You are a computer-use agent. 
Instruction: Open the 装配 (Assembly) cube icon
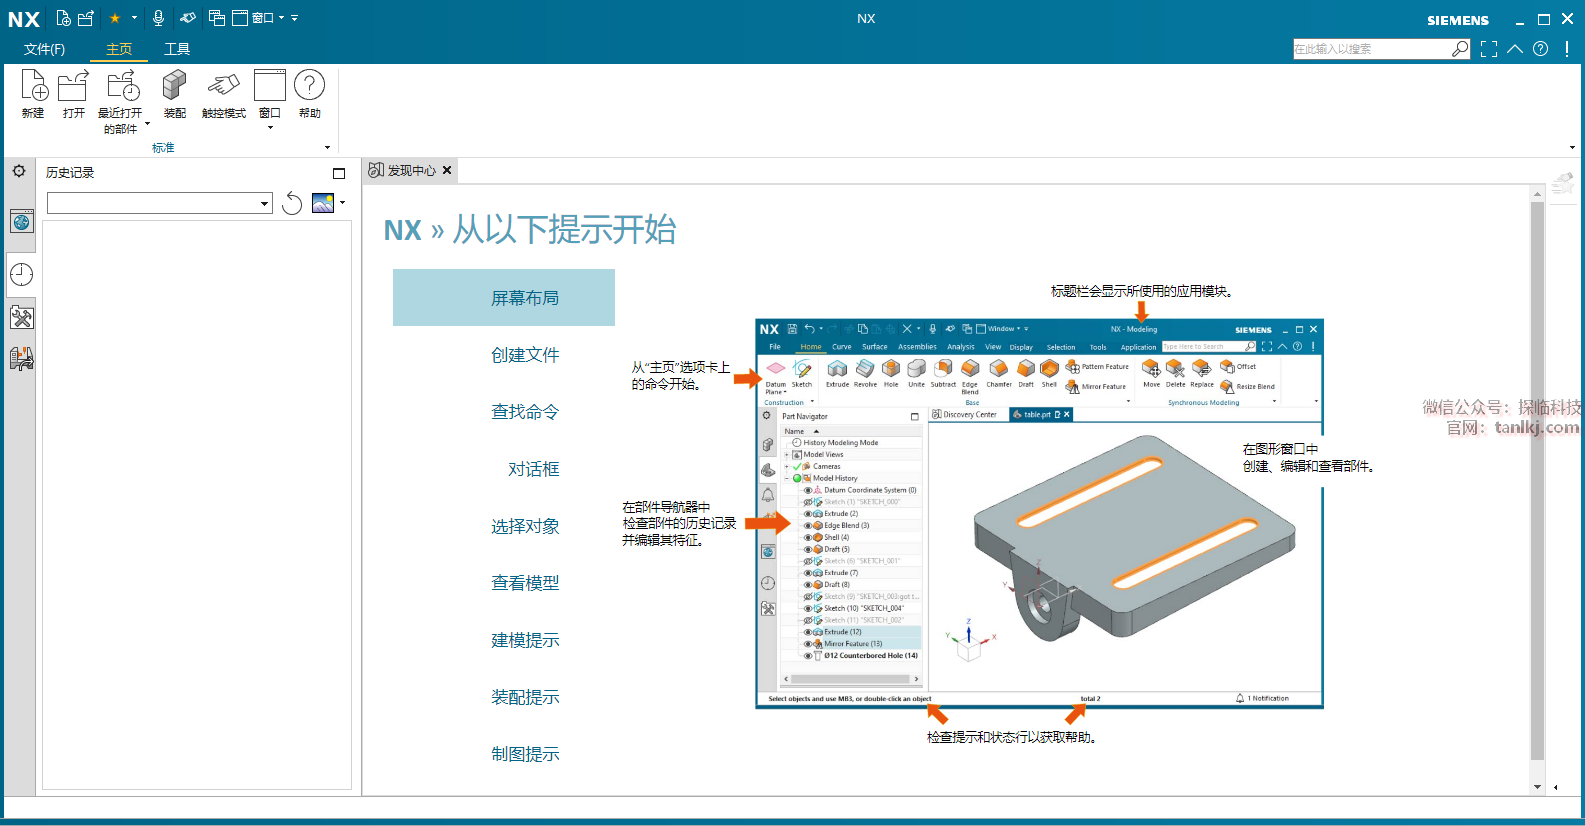pyautogui.click(x=174, y=88)
